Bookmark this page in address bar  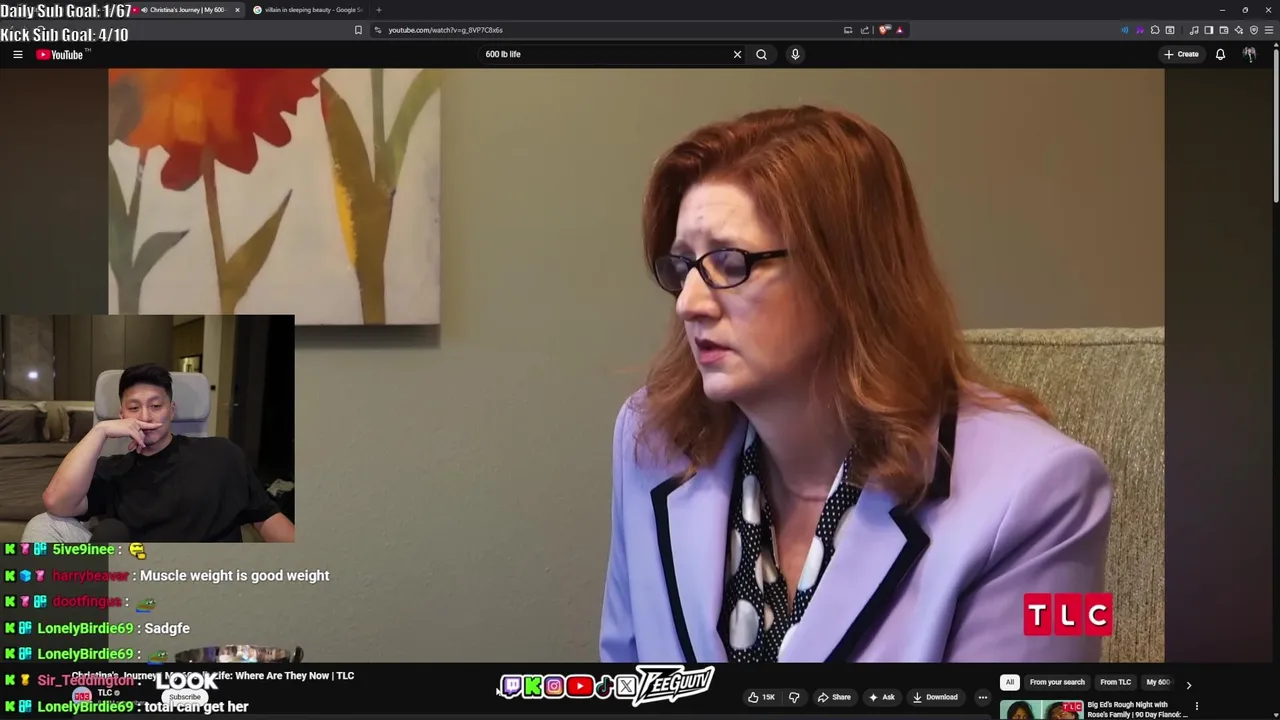(358, 30)
